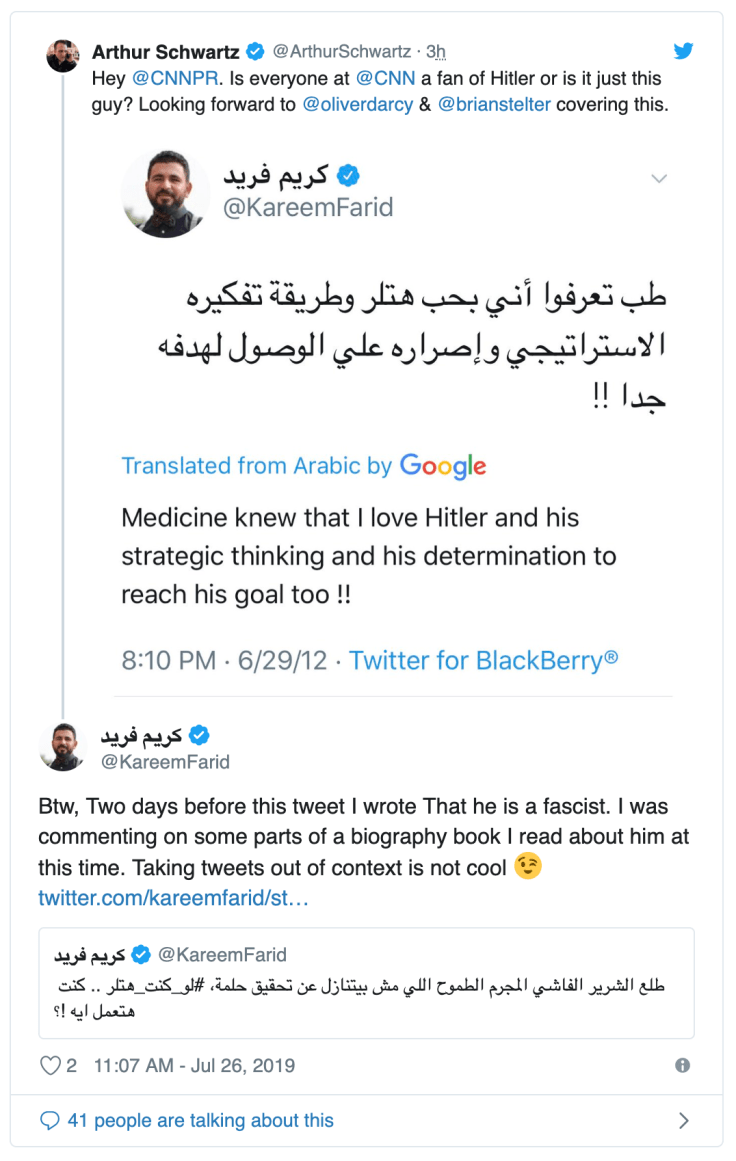
Task: Open the right-arrow chevron on conversation bar
Action: pos(684,1120)
